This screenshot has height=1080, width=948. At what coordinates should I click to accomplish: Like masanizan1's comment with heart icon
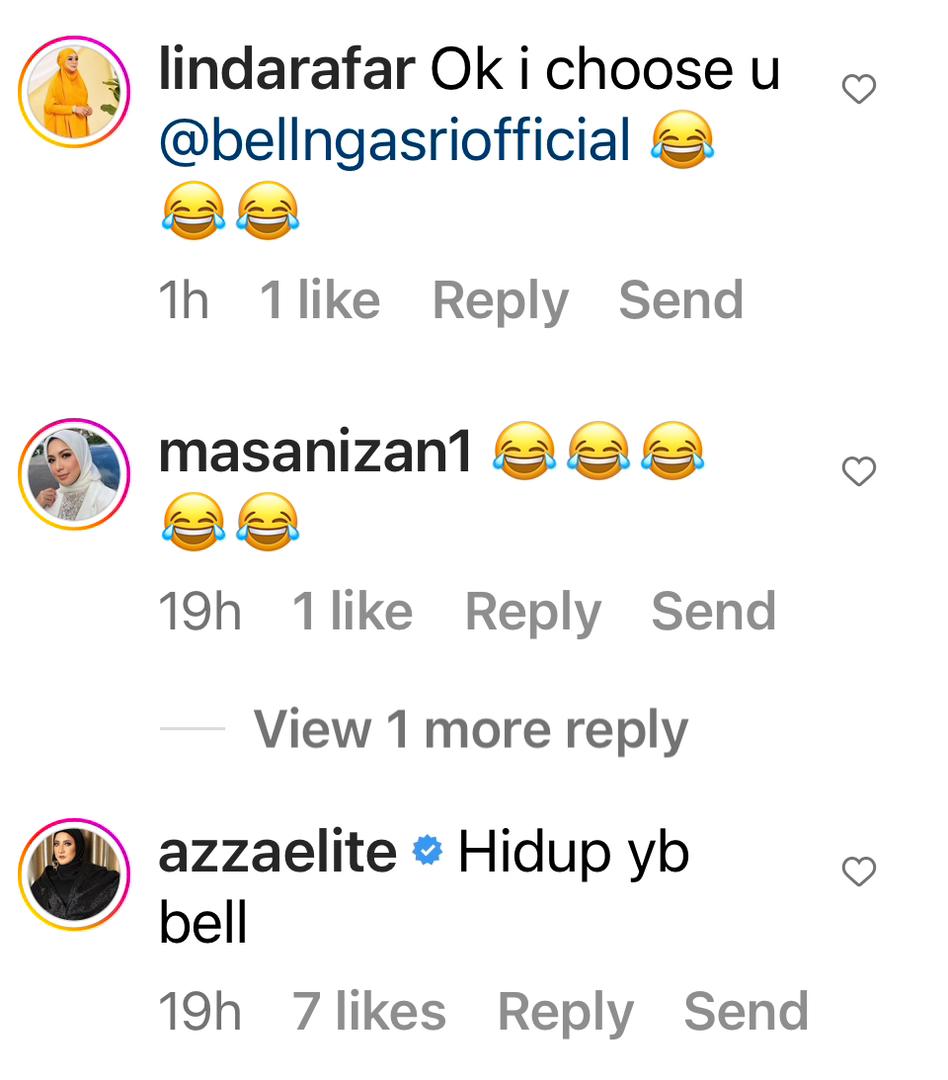pyautogui.click(x=858, y=471)
